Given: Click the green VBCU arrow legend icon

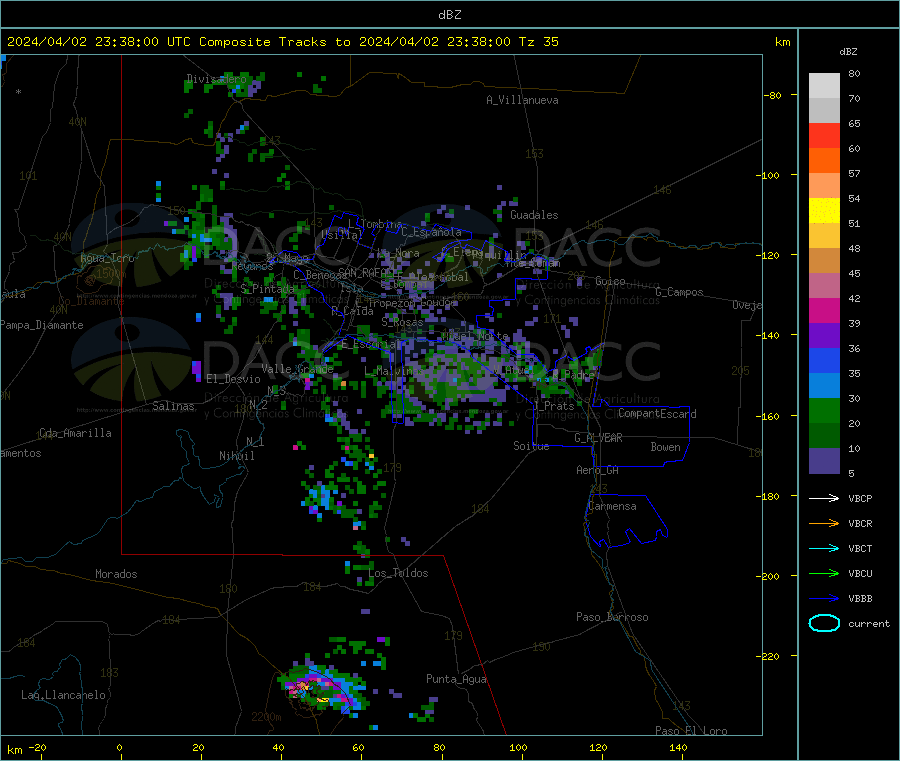Looking at the screenshot, I should point(824,573).
